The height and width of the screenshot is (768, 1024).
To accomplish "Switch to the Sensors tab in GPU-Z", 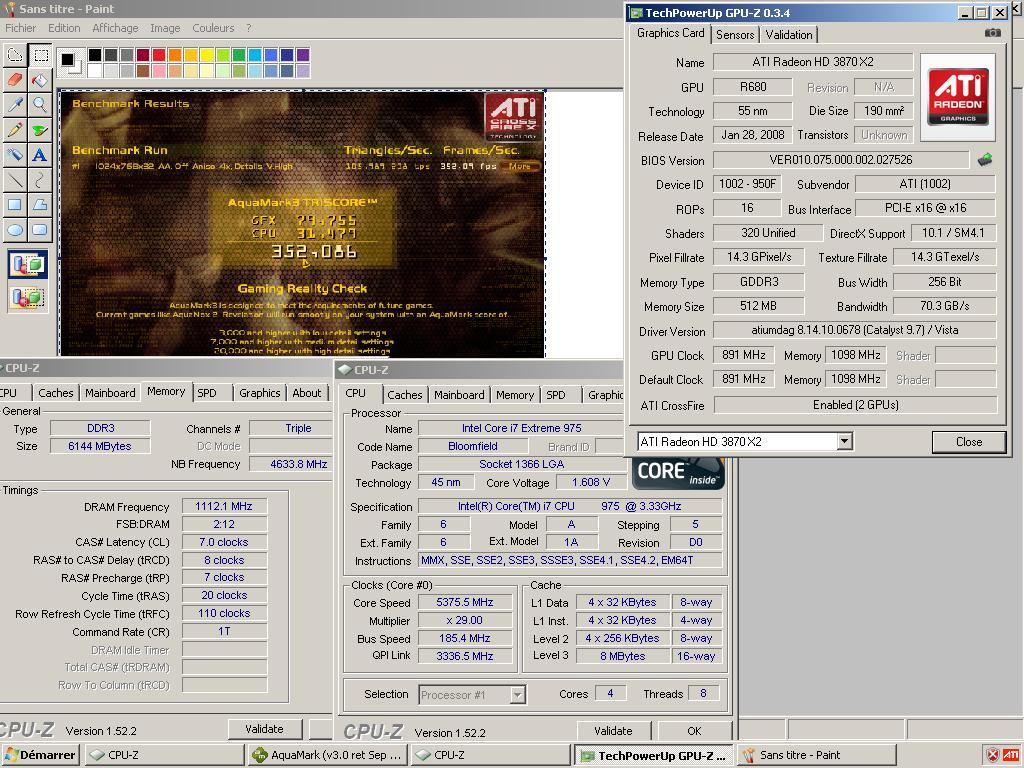I will coord(735,35).
